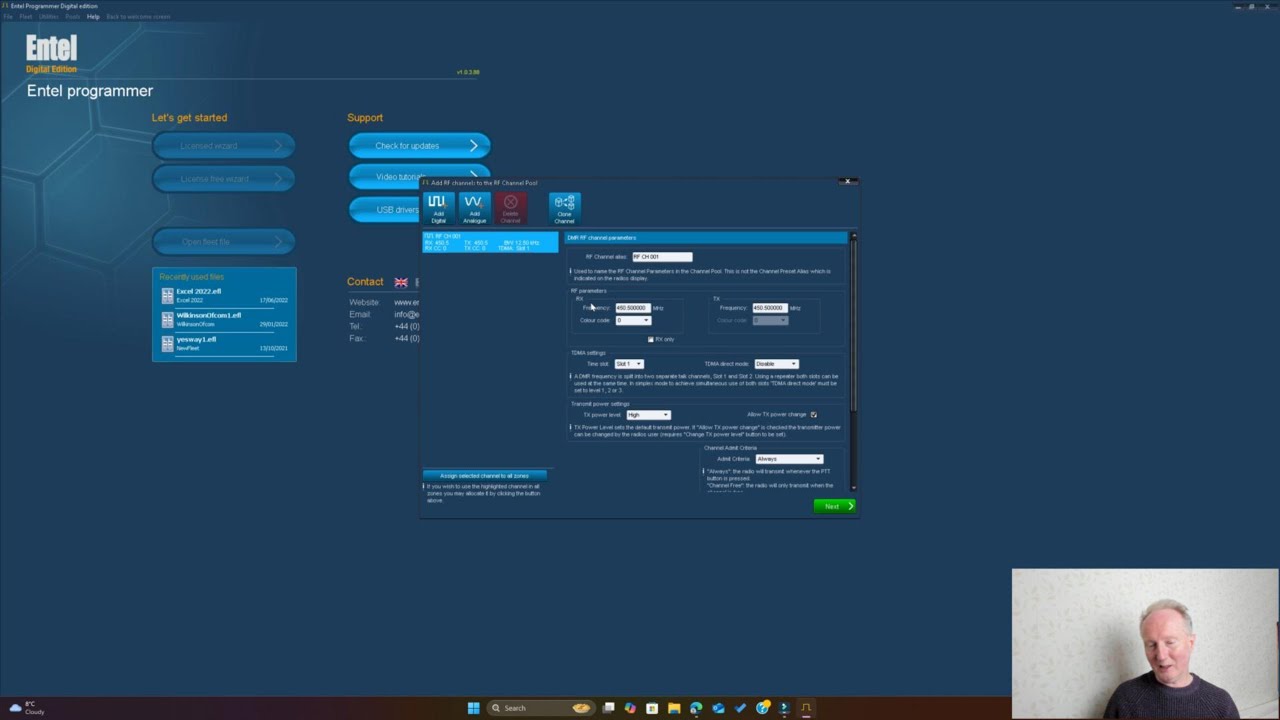Open the weather widget showing Cloudy
1280x720 pixels.
coord(27,708)
